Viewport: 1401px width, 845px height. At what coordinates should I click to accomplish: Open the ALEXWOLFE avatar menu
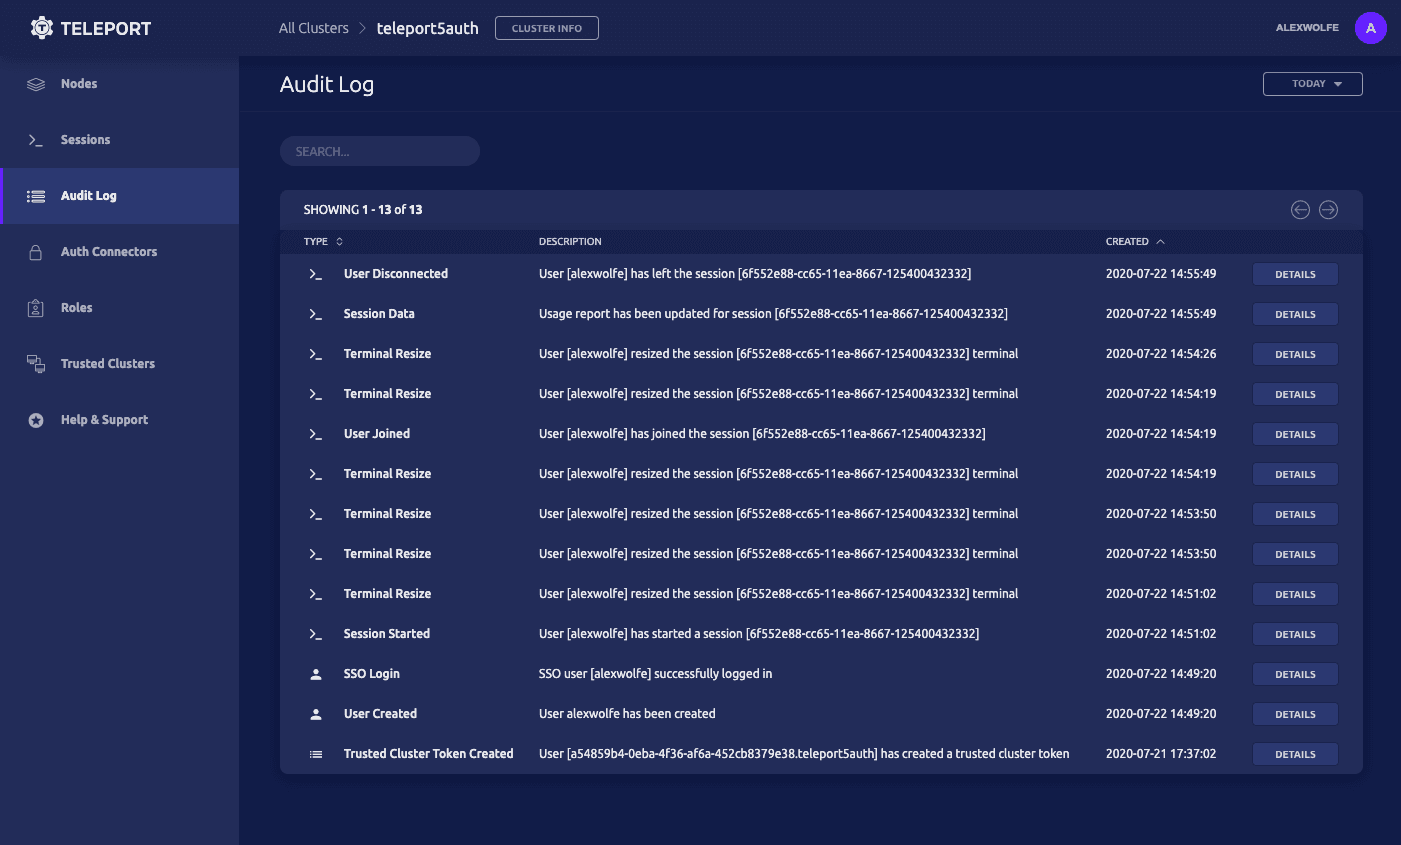pyautogui.click(x=1370, y=28)
